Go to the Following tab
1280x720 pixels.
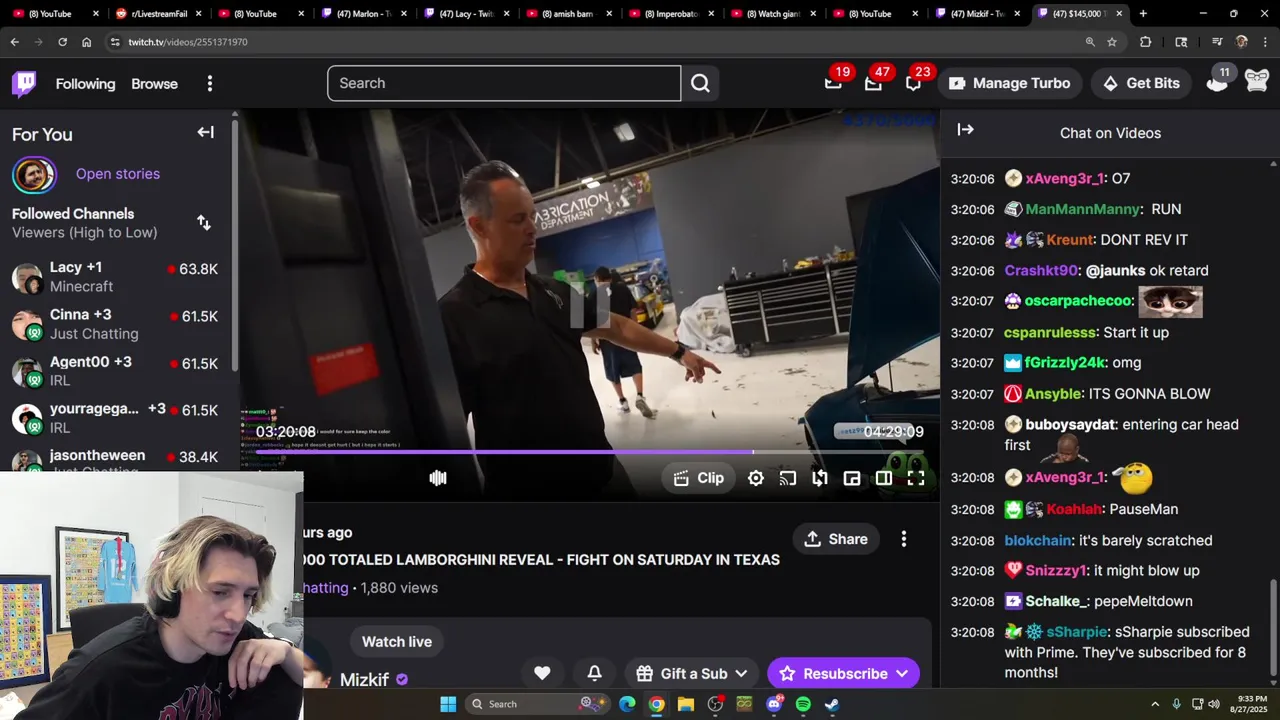click(85, 84)
